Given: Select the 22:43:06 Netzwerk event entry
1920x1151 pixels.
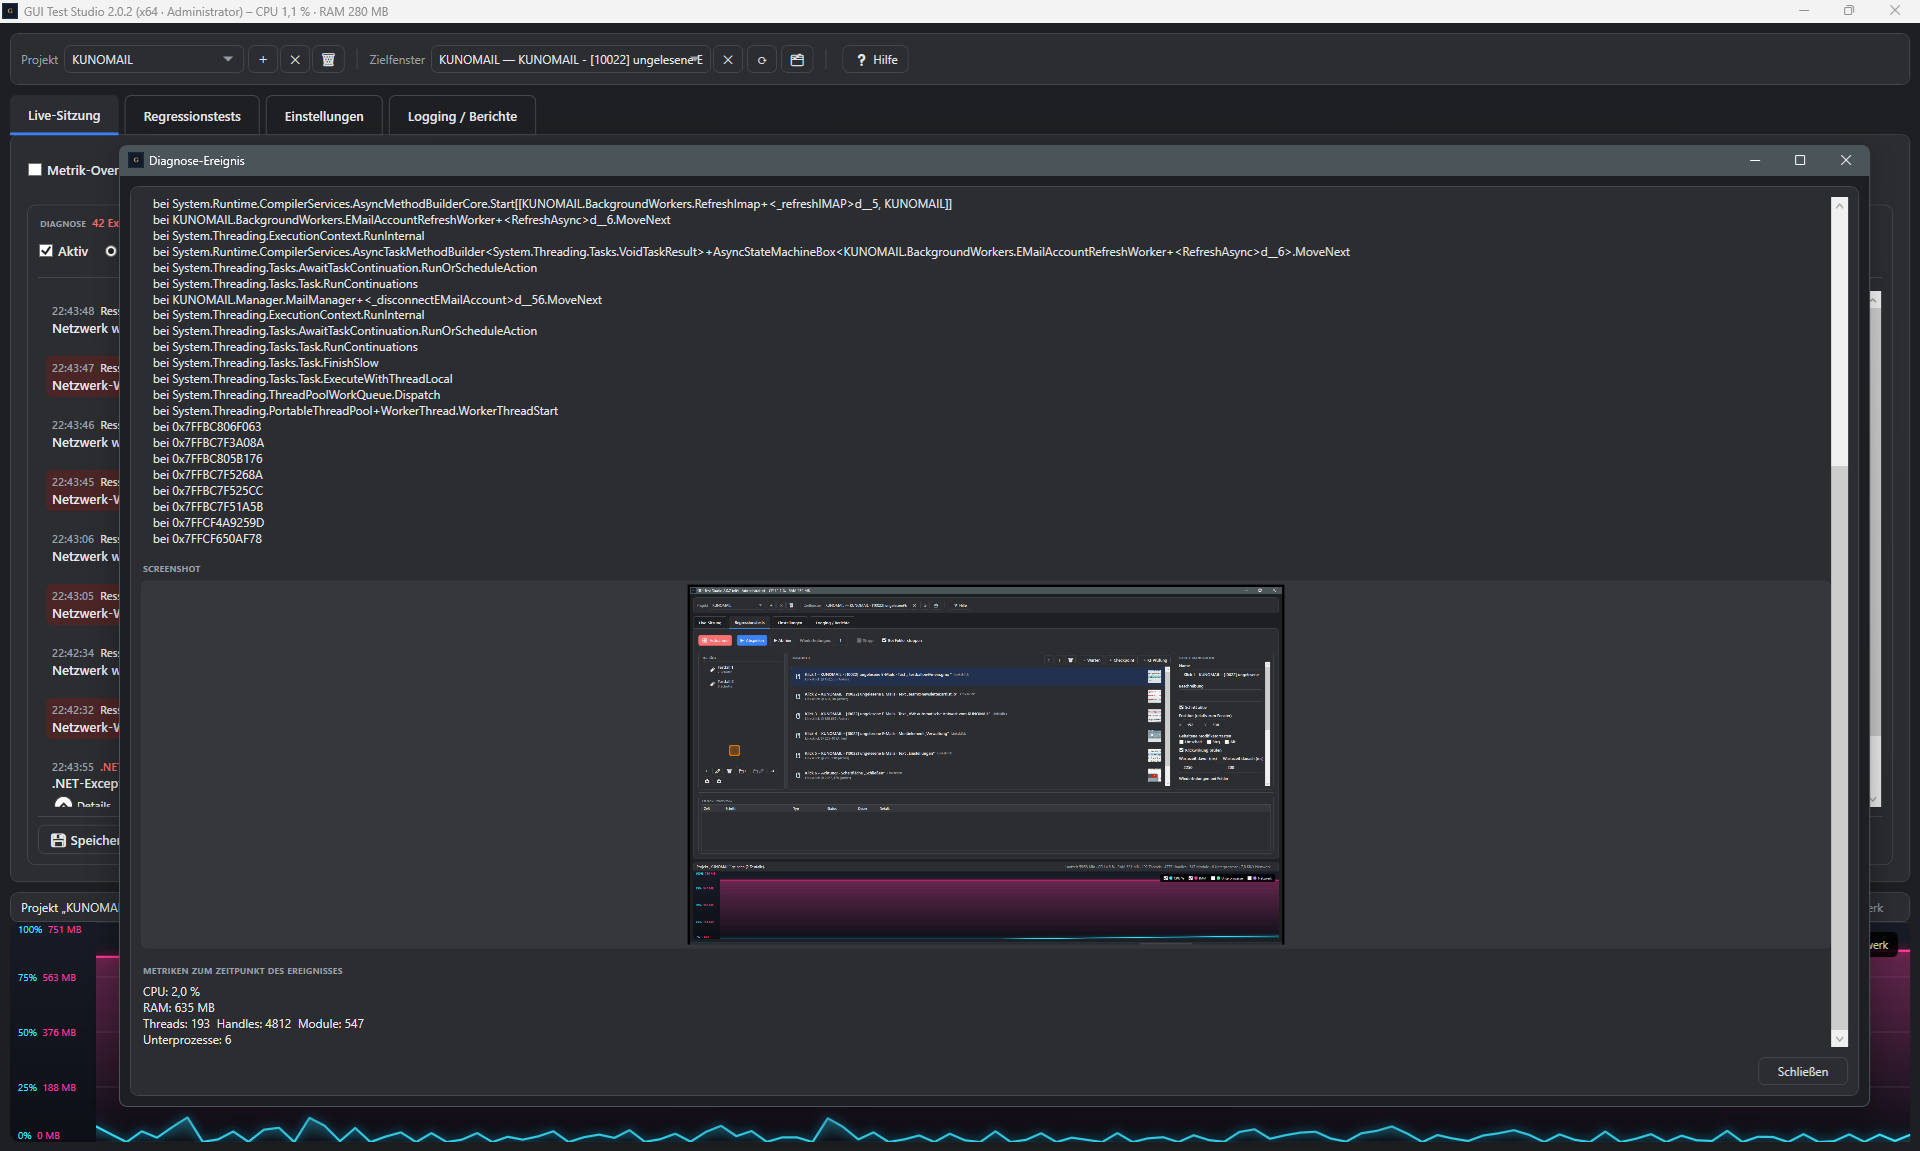Looking at the screenshot, I should pos(84,548).
